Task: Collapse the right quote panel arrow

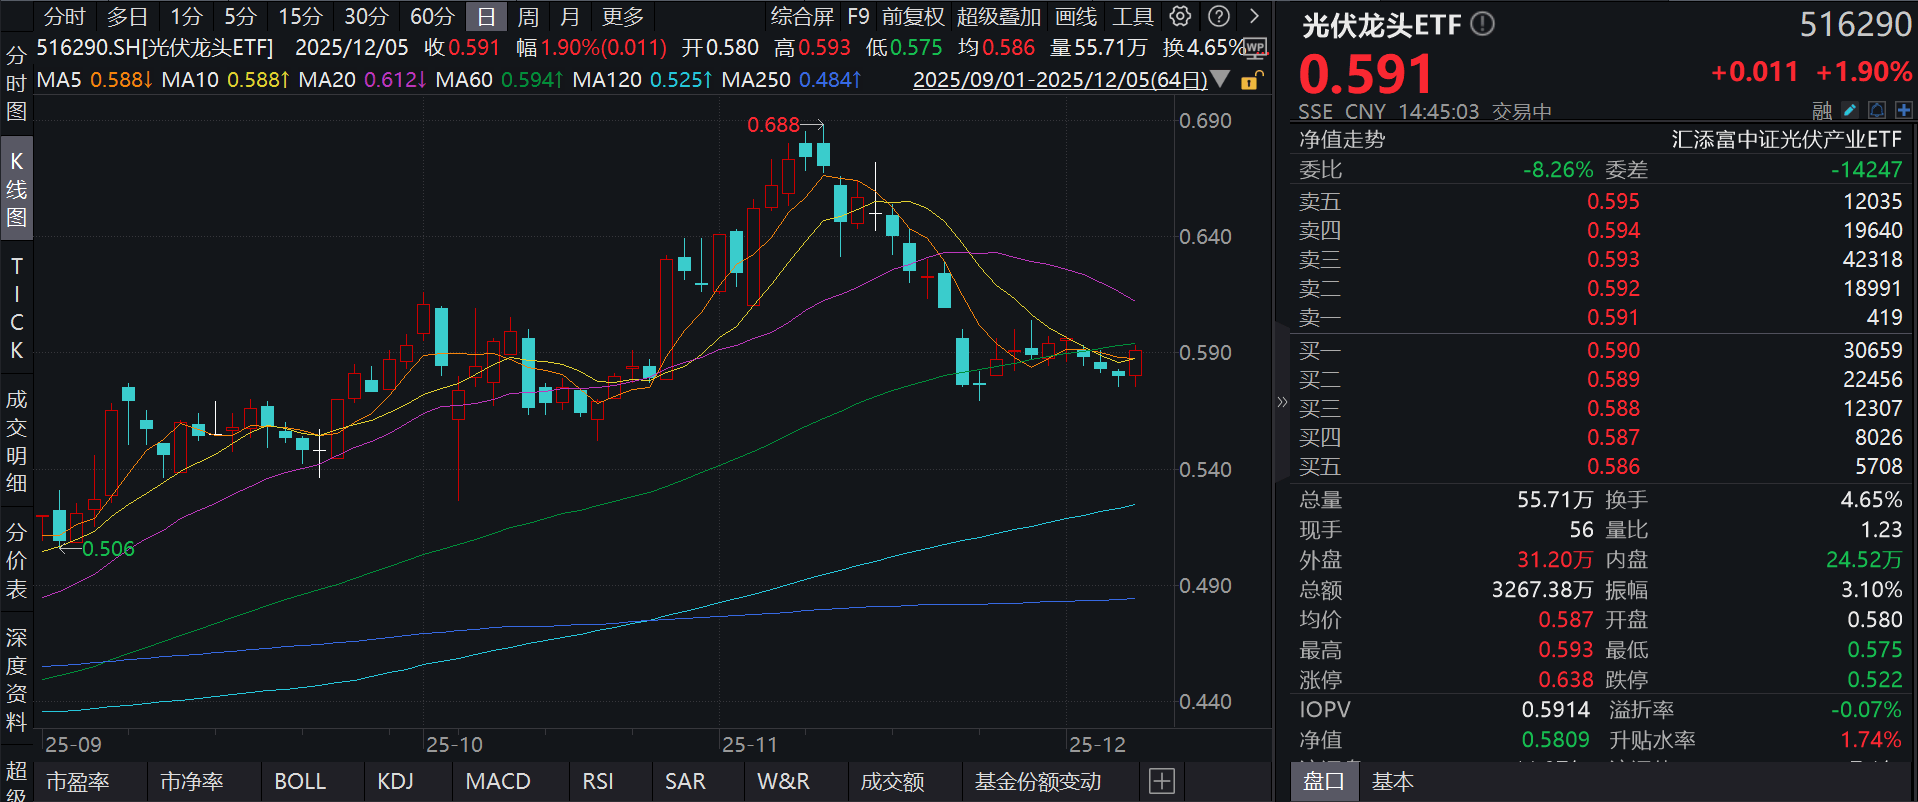Action: 1282,402
